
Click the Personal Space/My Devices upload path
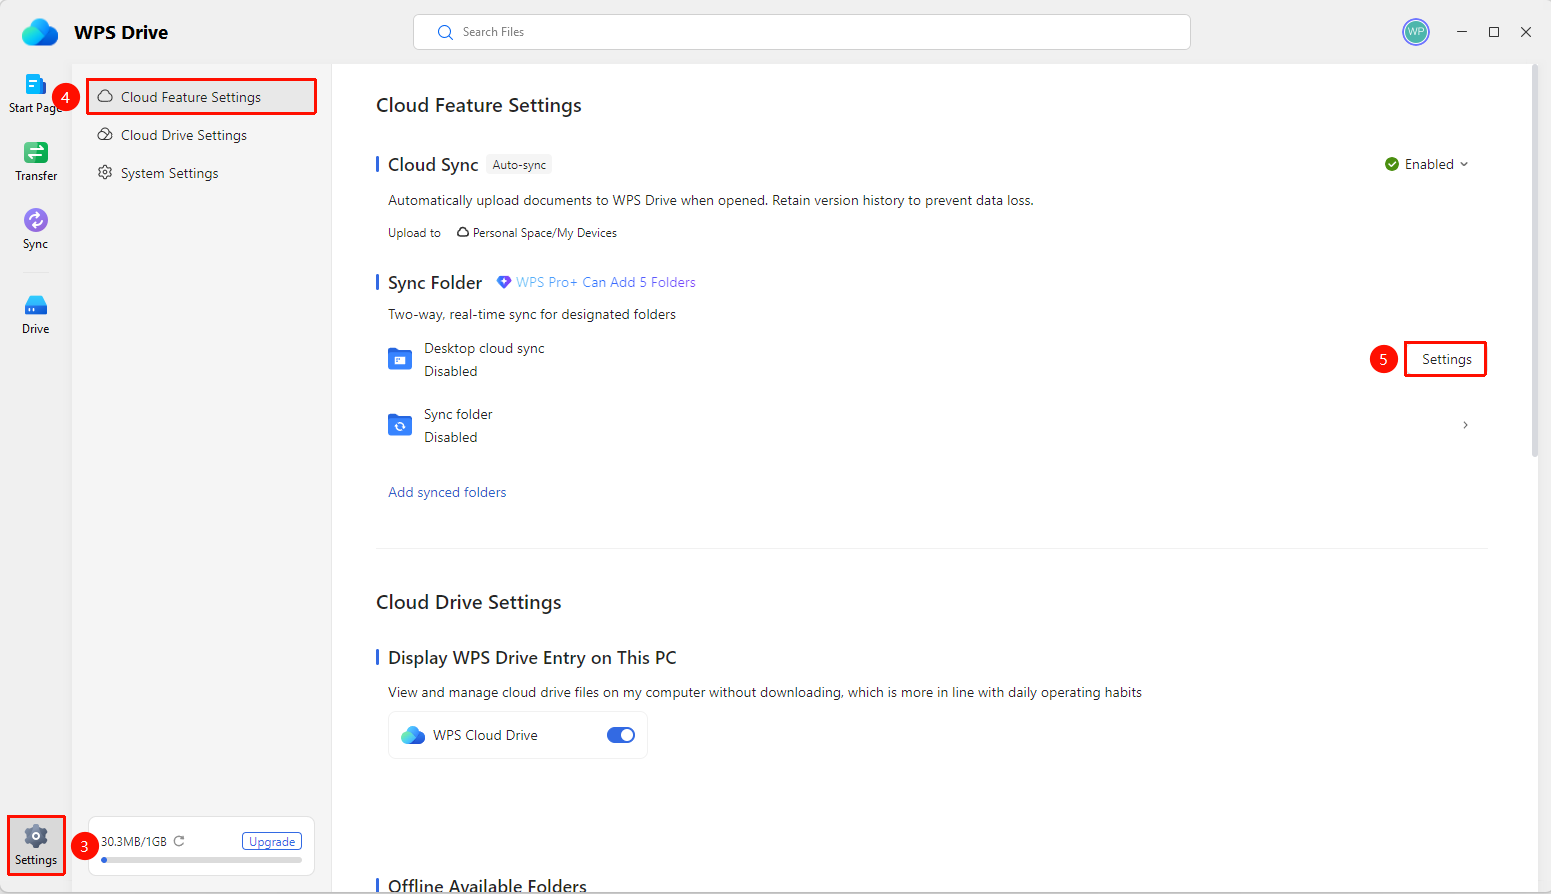pyautogui.click(x=537, y=233)
